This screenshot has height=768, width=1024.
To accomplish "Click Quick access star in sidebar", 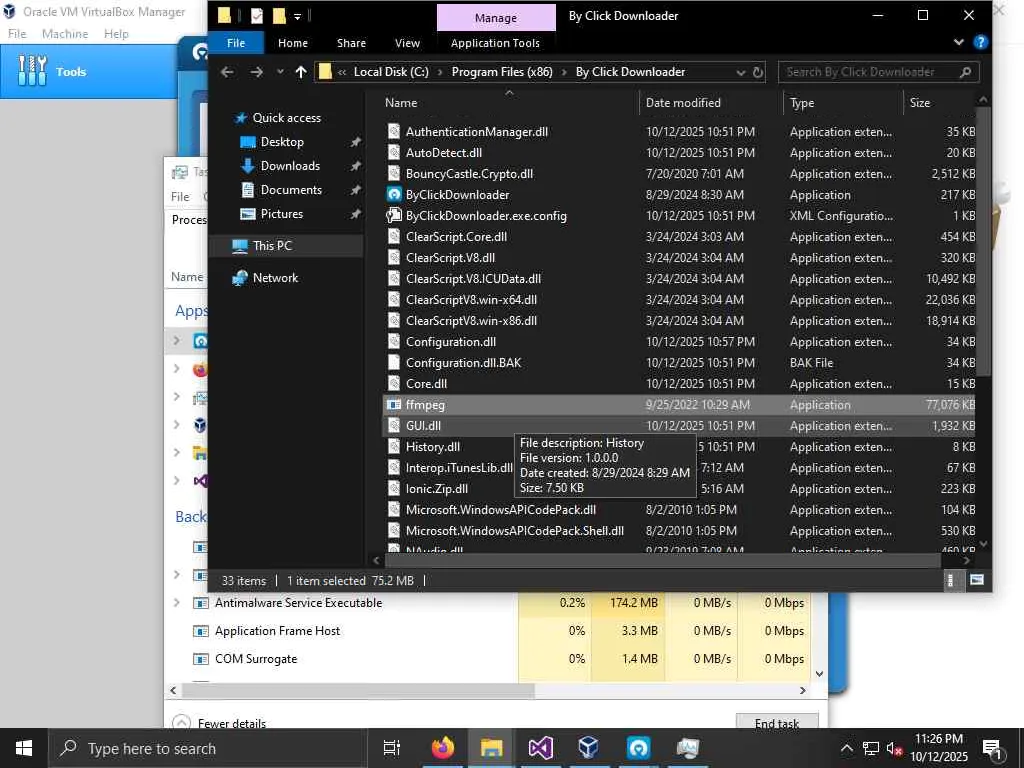I will point(240,118).
